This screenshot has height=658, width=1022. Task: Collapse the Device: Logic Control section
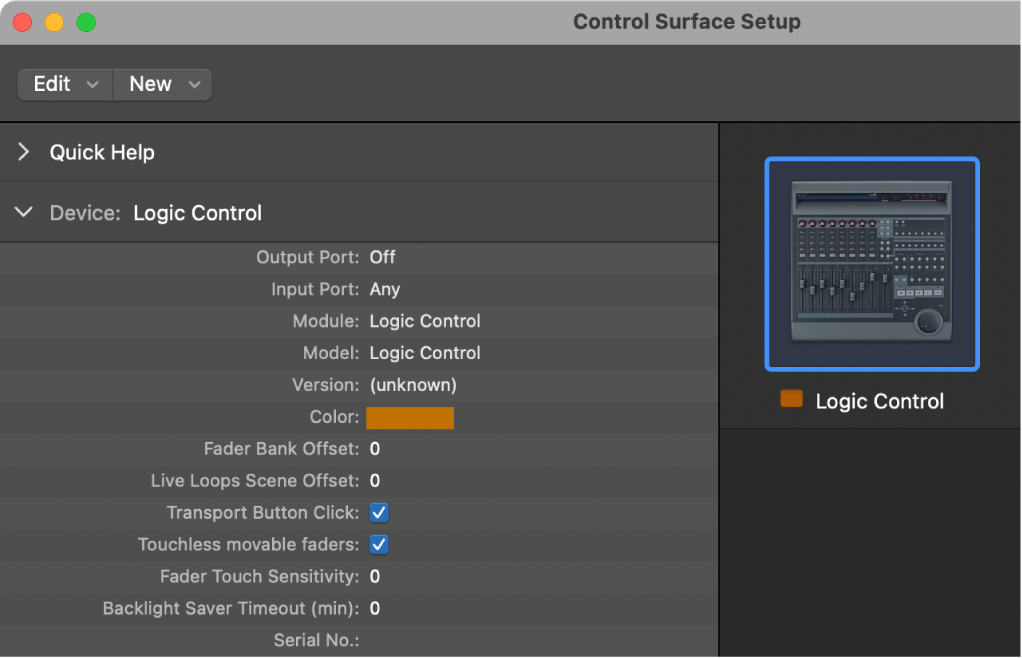(22, 212)
